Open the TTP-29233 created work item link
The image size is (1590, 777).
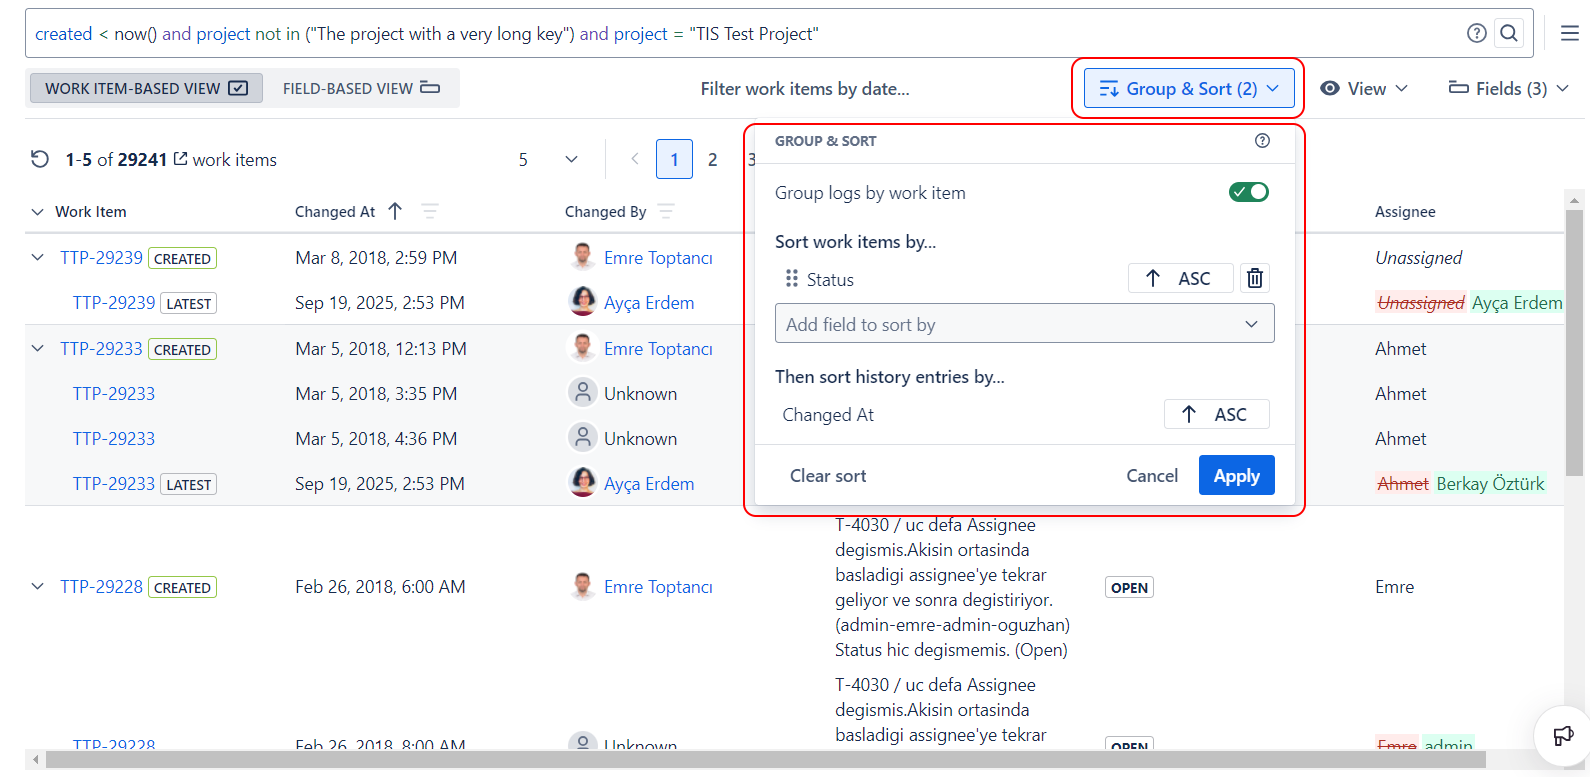[101, 348]
